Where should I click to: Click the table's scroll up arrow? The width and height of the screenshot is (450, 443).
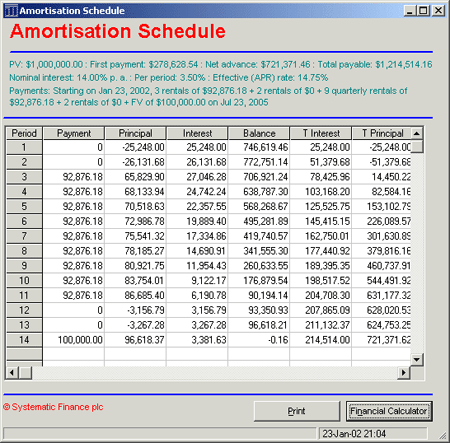click(x=417, y=133)
